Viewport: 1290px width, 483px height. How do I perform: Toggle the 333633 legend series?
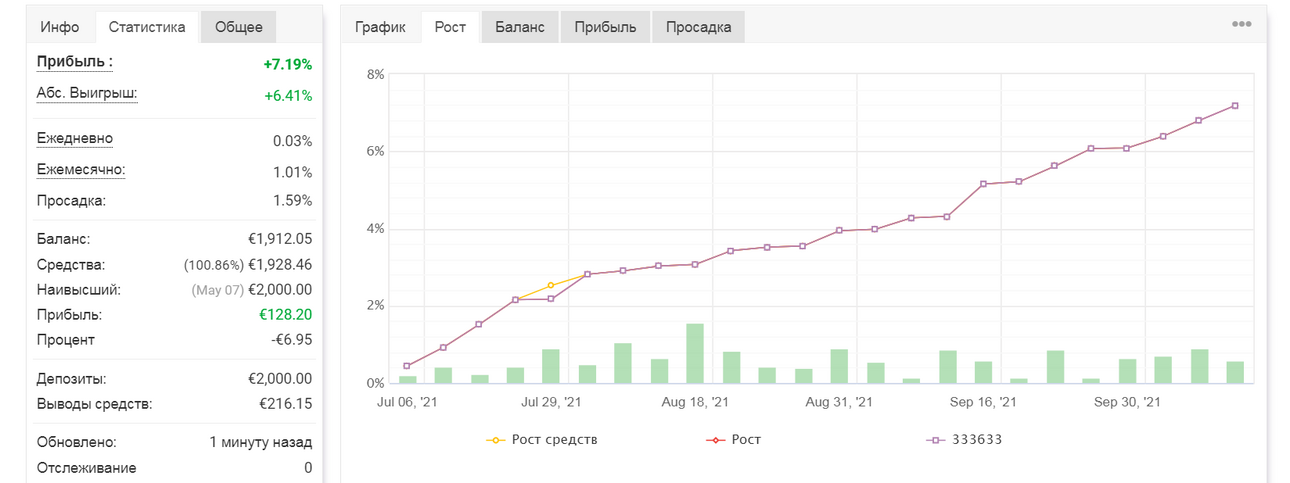click(964, 439)
